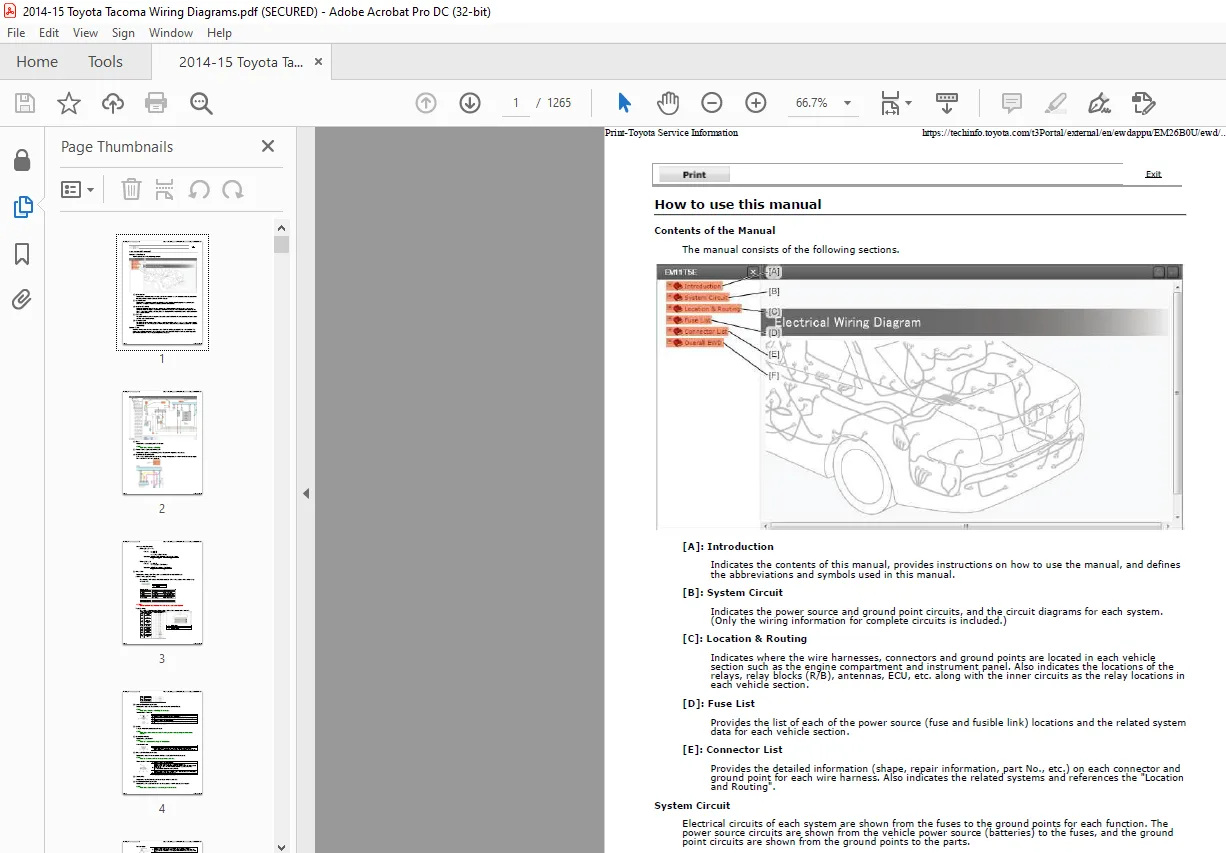Screen dimensions: 1226x853
Task: Switch to the Home tab
Action: (37, 62)
